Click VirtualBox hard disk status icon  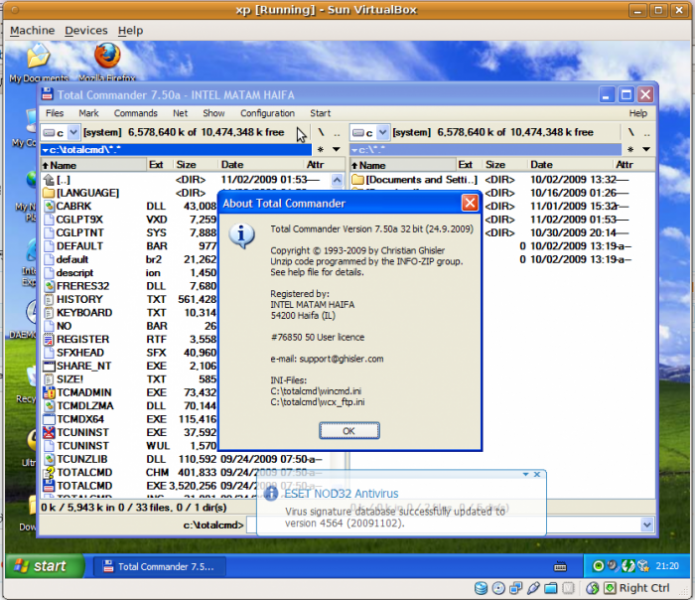481,588
